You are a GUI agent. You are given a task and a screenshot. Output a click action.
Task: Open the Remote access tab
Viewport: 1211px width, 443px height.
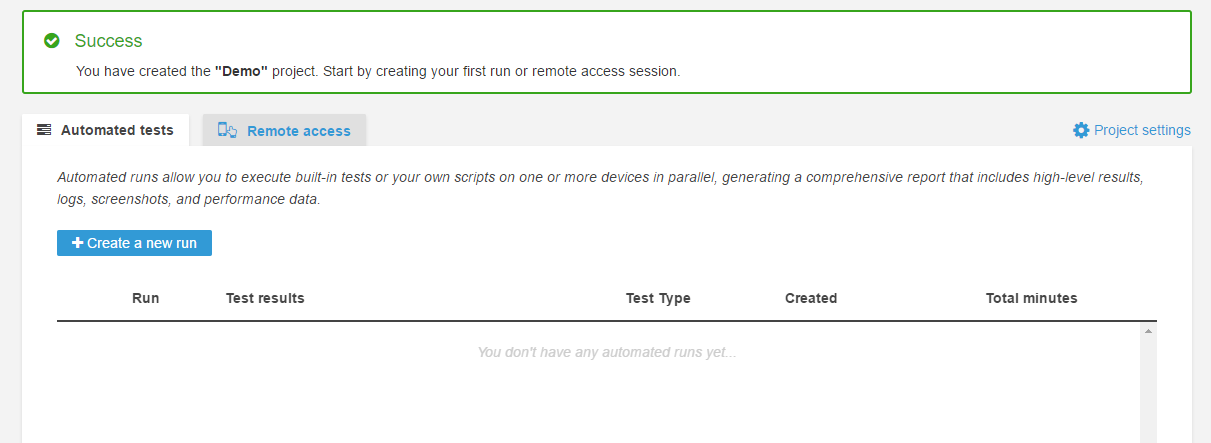click(x=298, y=131)
